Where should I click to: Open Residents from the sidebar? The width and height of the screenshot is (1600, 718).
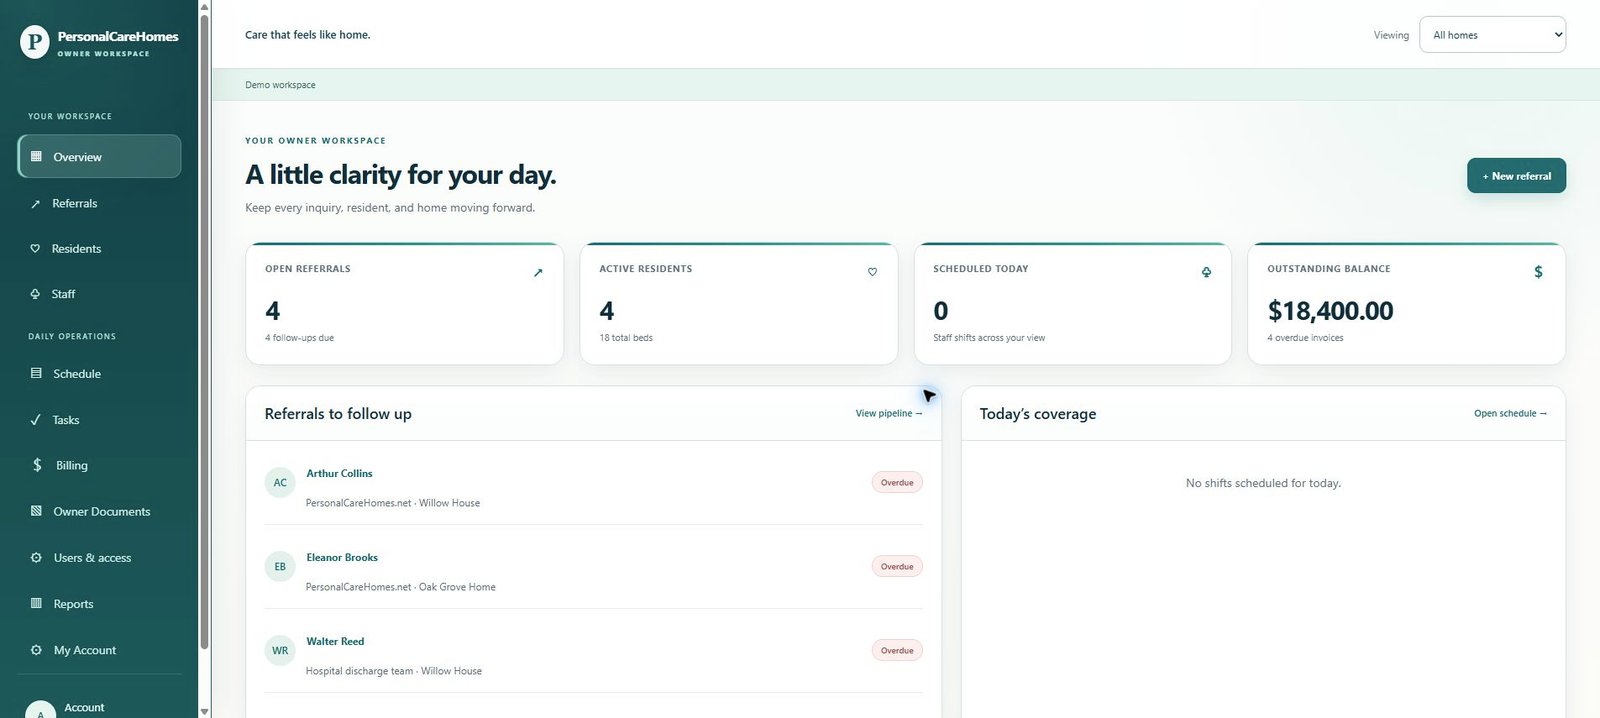point(99,249)
